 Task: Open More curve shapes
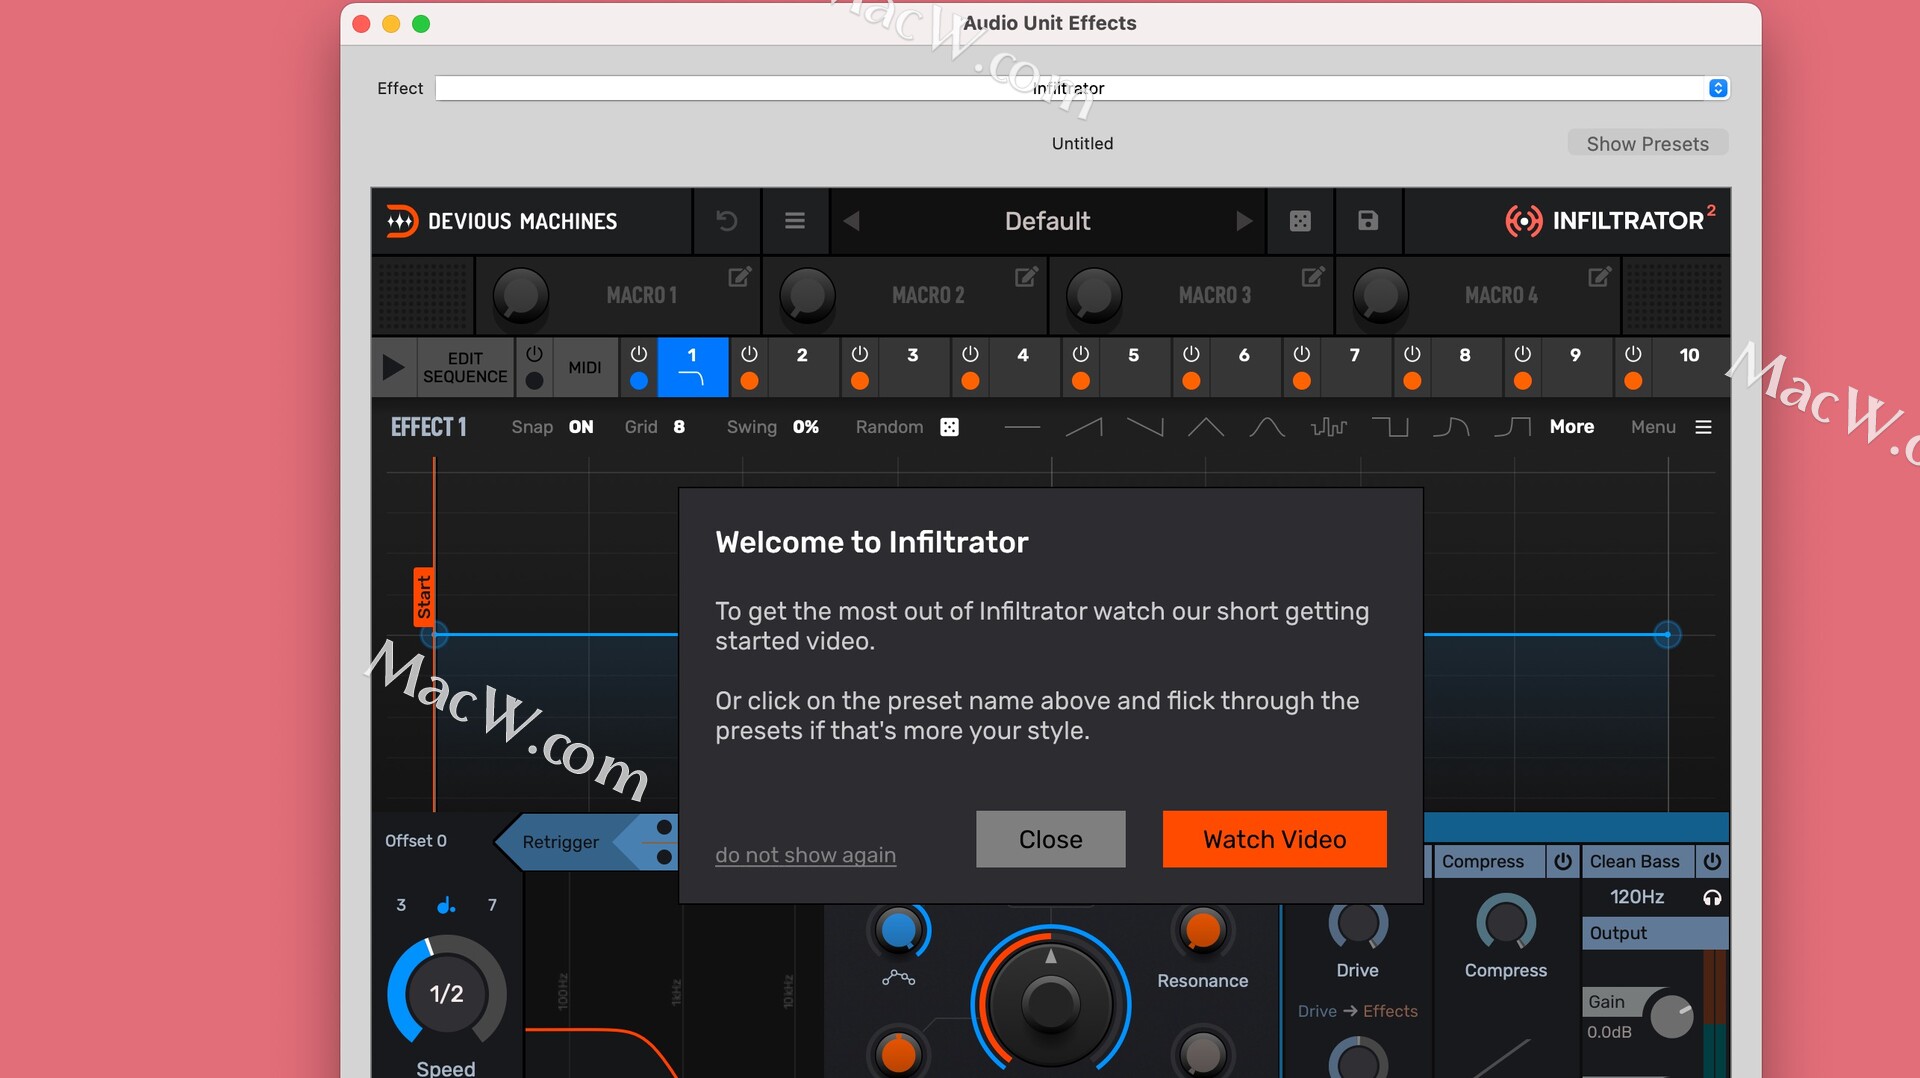pyautogui.click(x=1572, y=427)
